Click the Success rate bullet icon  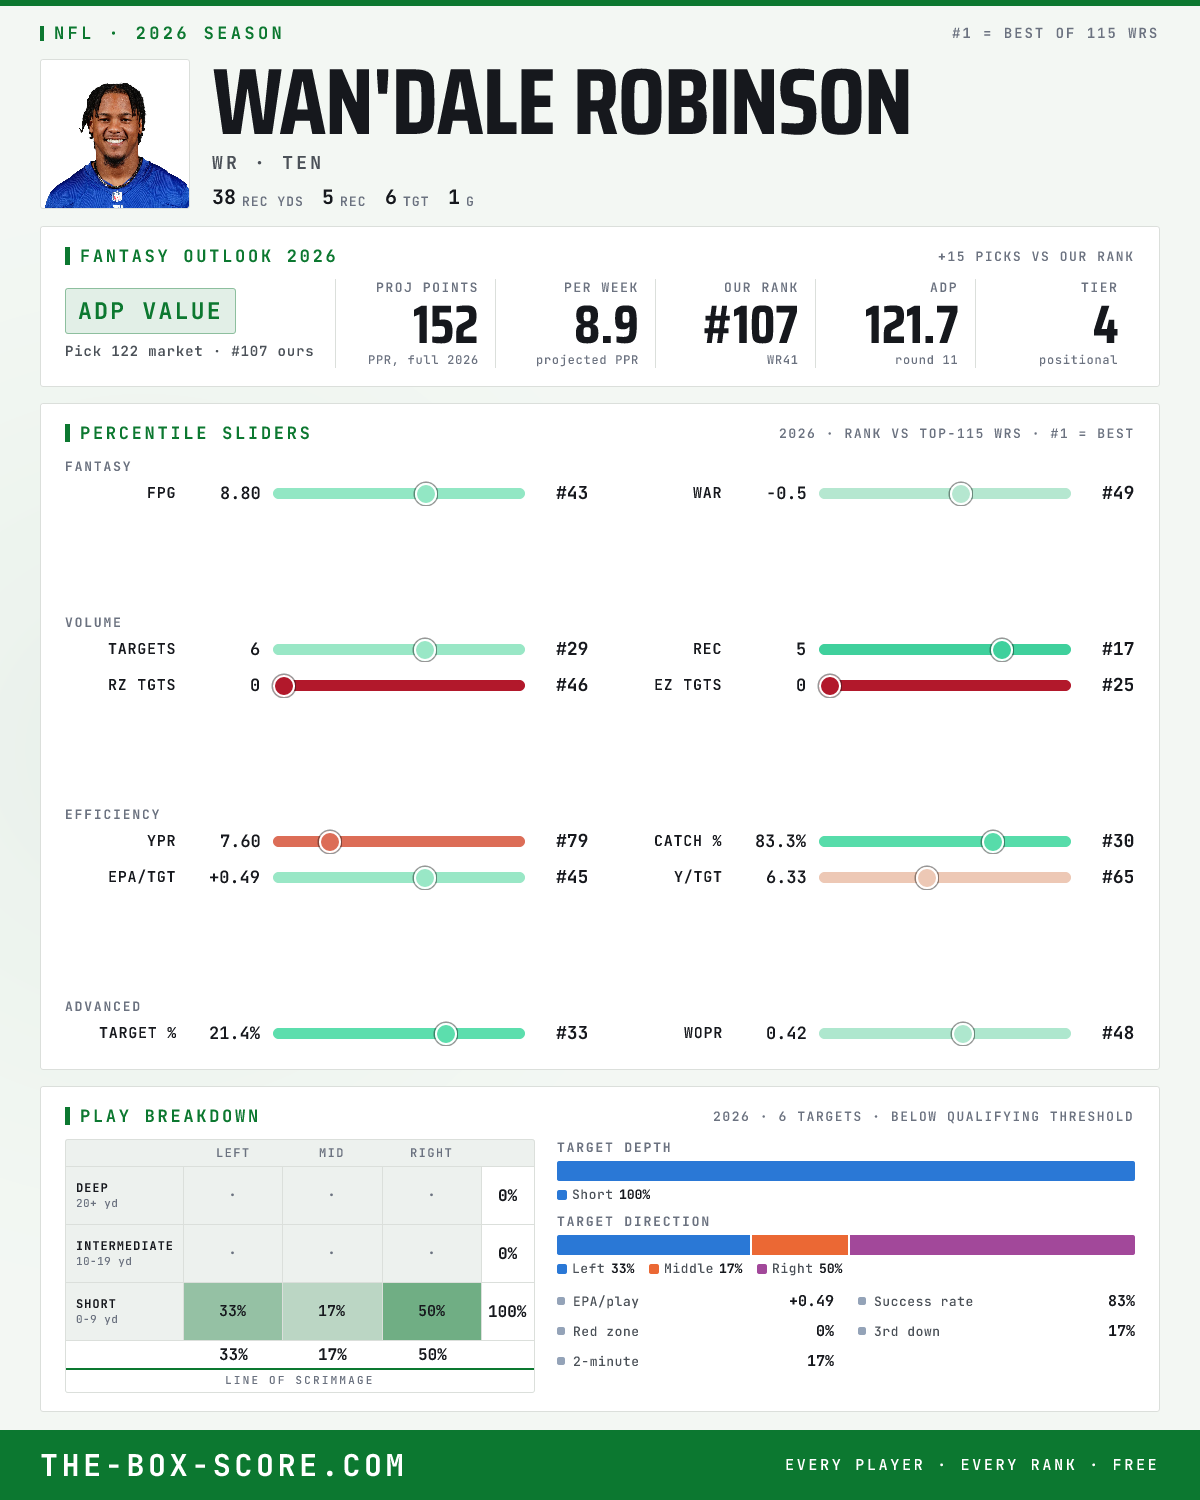(862, 1301)
